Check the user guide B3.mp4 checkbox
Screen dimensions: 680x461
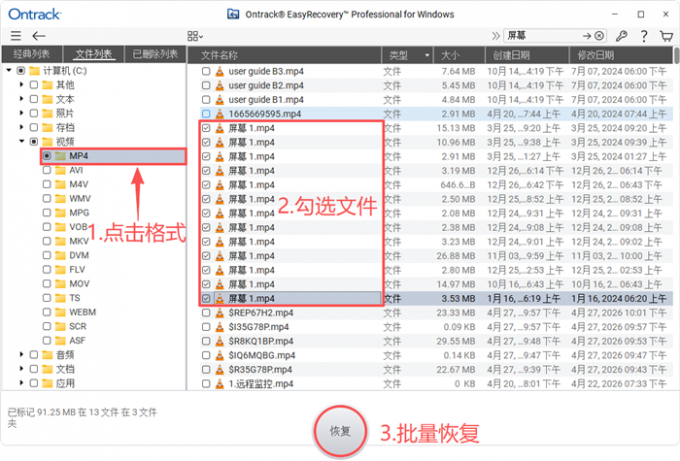(x=206, y=71)
